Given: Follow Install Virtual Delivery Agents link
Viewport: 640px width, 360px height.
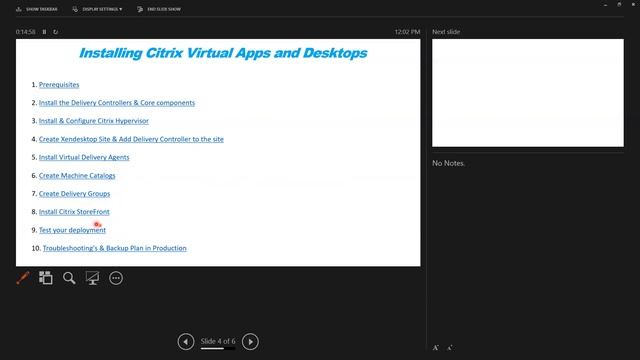Looking at the screenshot, I should [84, 157].
